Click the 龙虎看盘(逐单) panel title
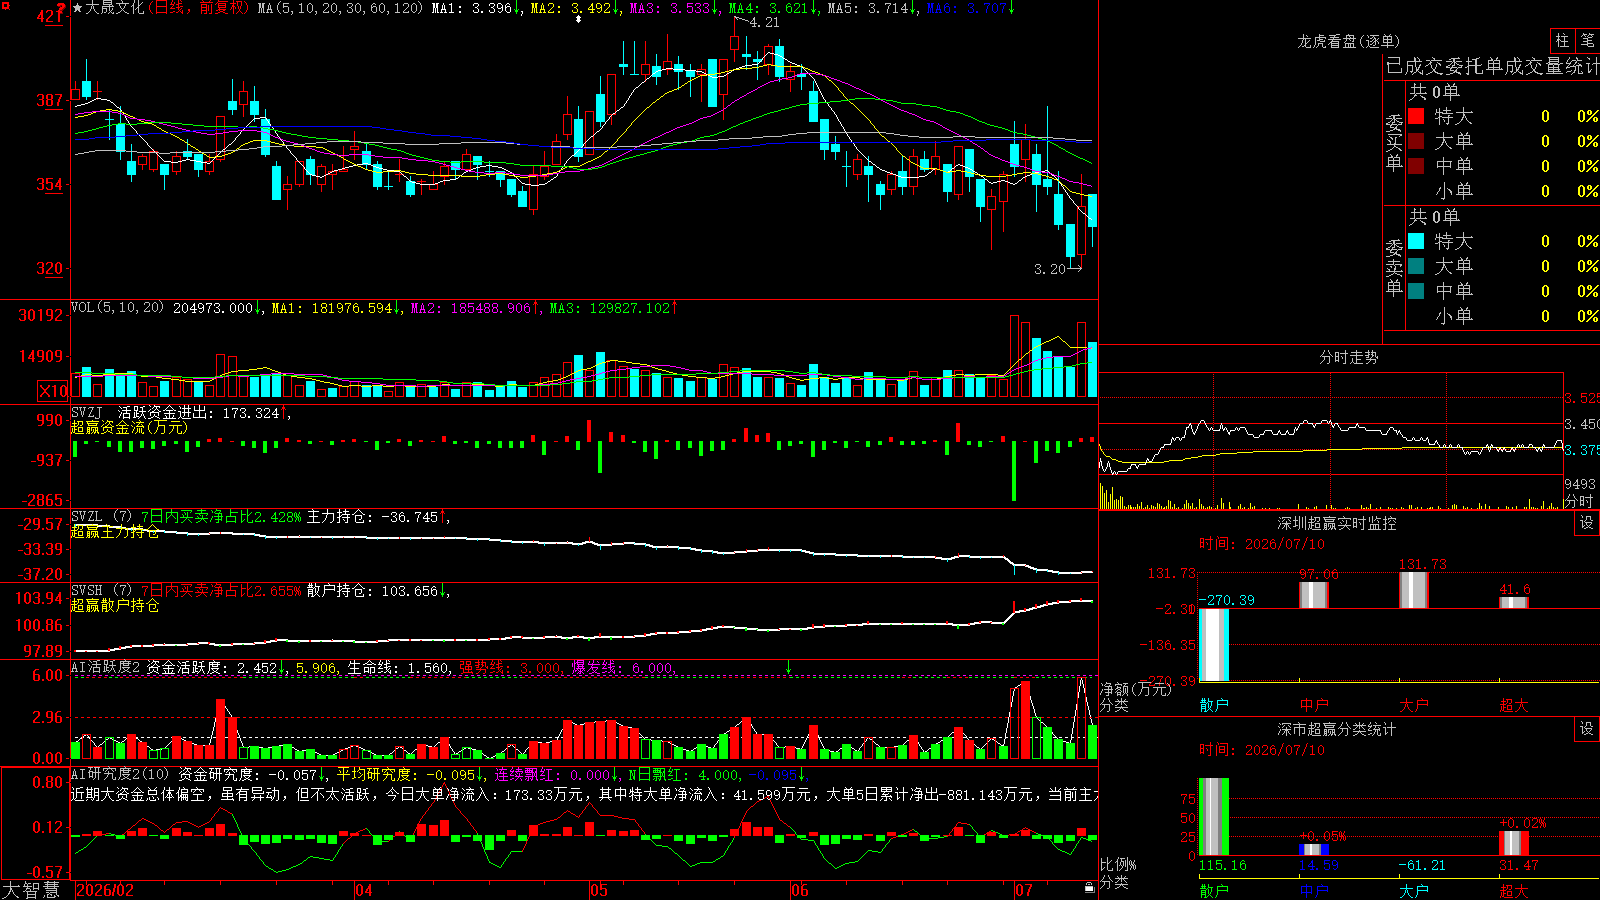 coord(1348,41)
